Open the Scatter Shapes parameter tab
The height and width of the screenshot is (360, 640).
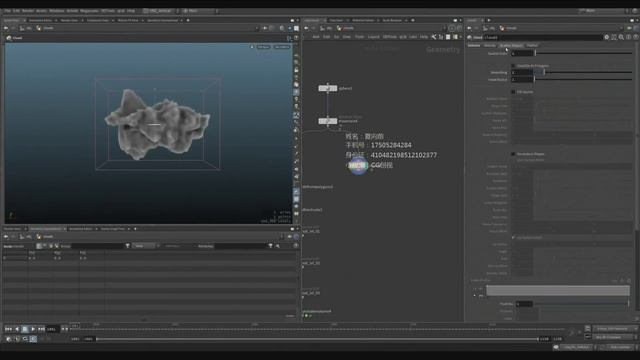click(x=511, y=45)
